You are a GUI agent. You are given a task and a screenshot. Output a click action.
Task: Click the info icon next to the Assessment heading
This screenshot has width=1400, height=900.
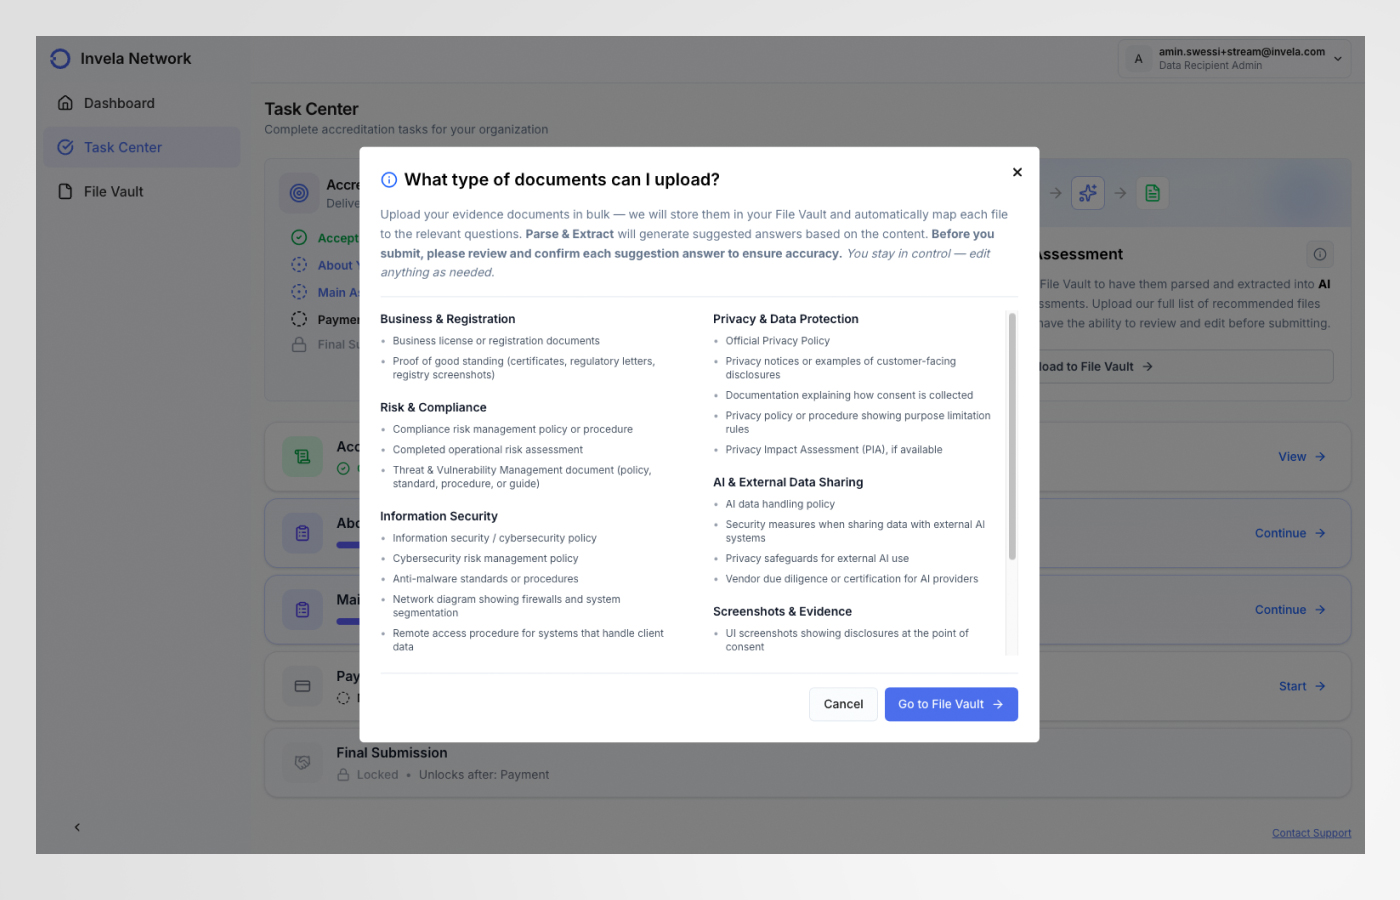pos(1320,254)
